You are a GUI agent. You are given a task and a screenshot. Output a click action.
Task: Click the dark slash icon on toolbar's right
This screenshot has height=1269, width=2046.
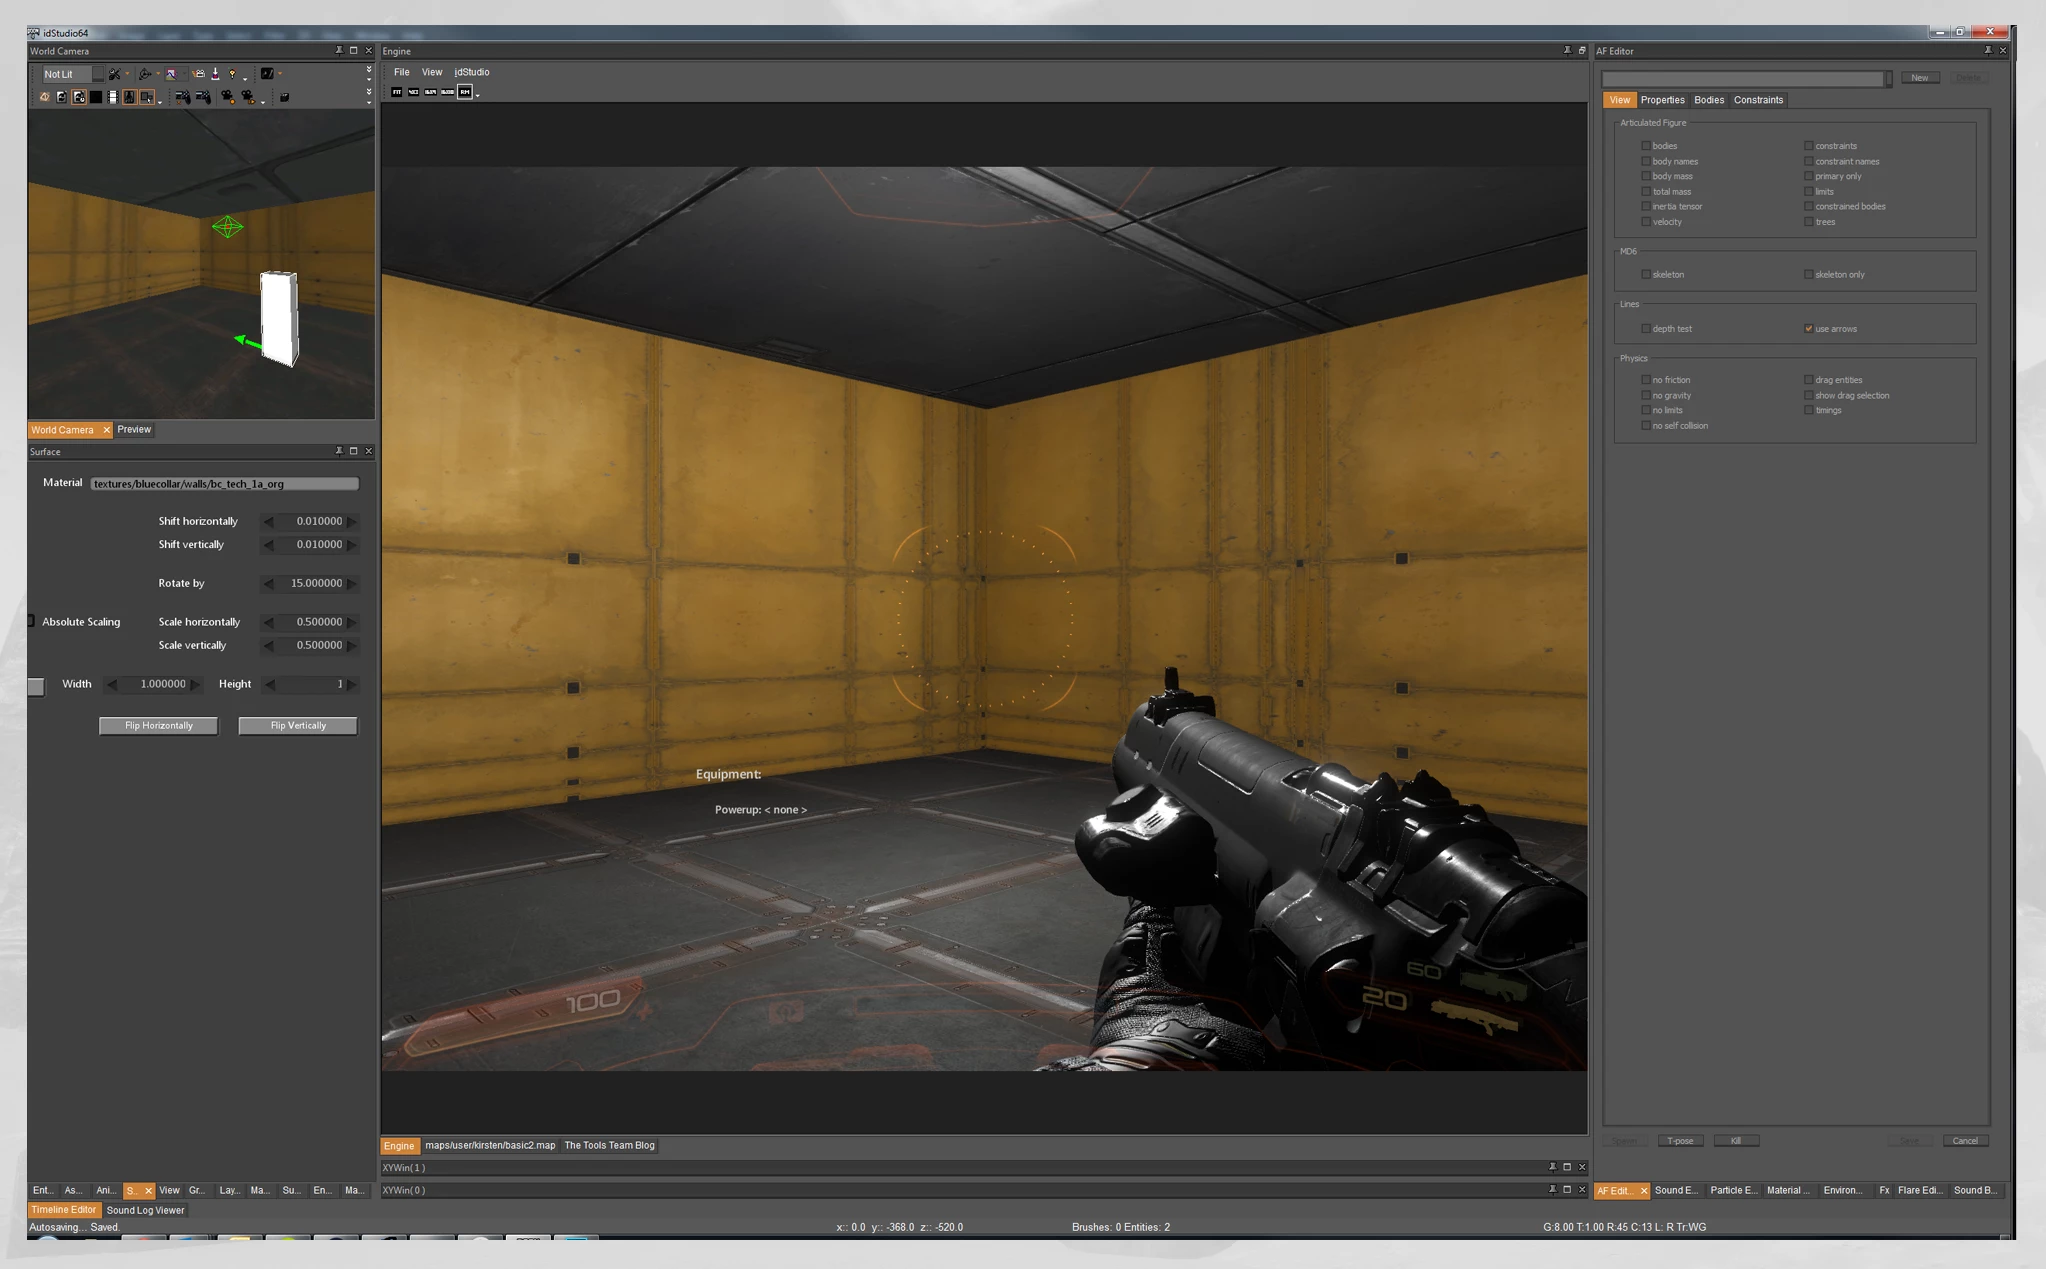click(267, 73)
